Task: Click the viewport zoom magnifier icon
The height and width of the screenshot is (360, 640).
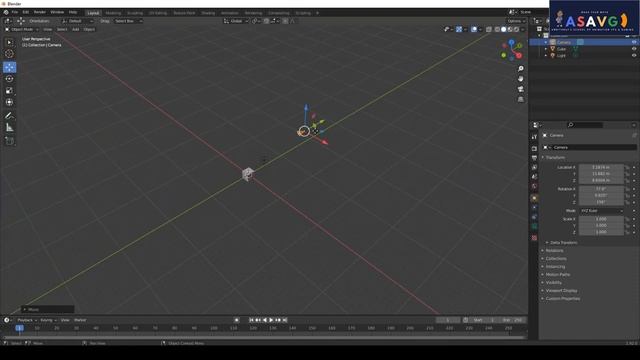Action: [520, 69]
